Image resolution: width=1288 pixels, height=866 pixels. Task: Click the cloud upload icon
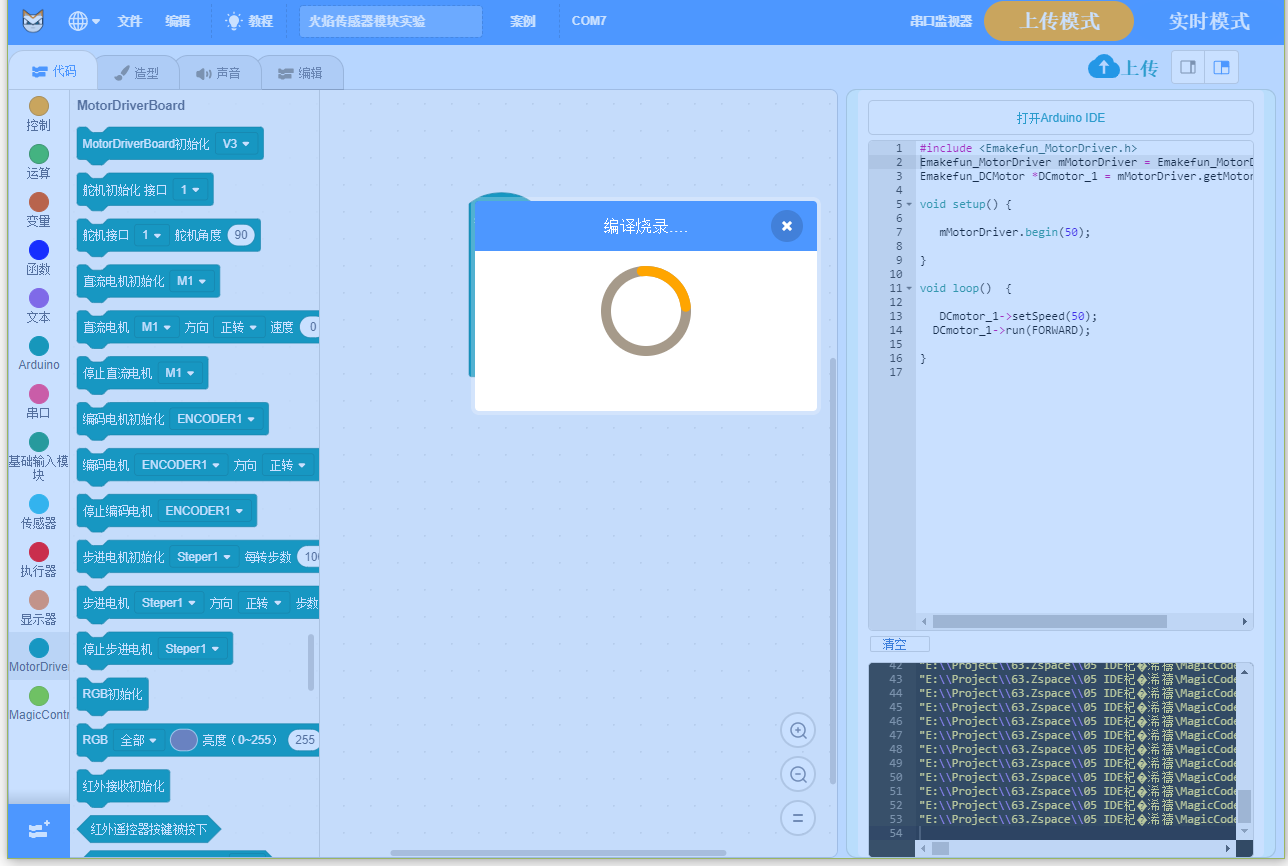[x=1104, y=67]
